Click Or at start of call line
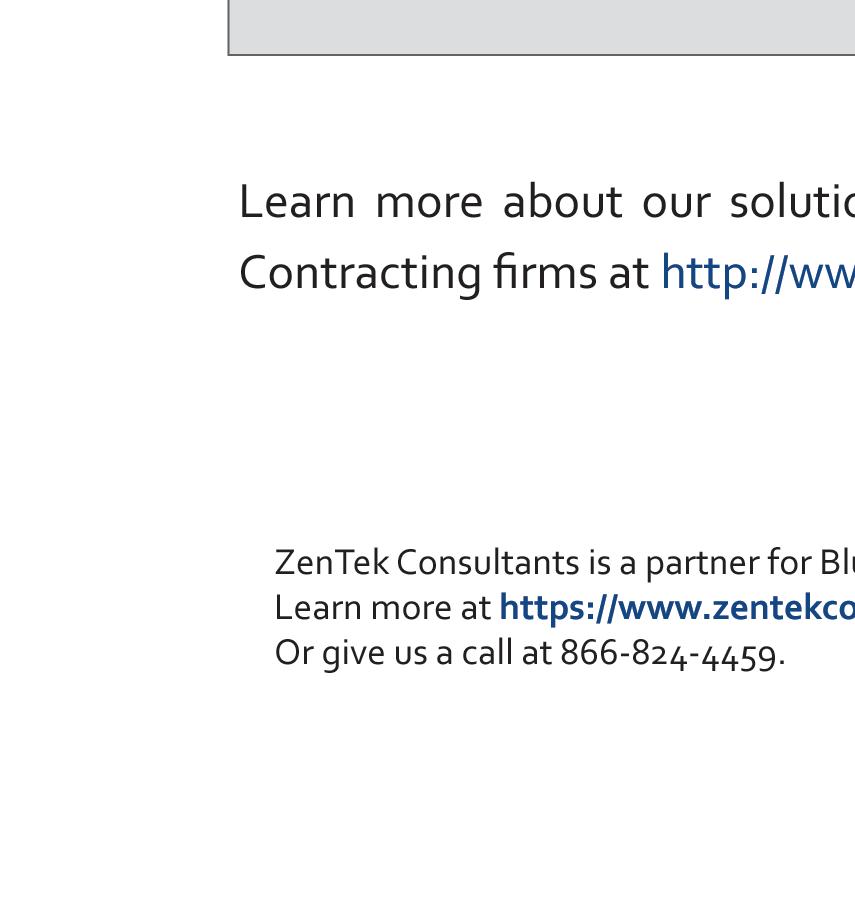Screen dimensions: 855x897 click(294, 653)
